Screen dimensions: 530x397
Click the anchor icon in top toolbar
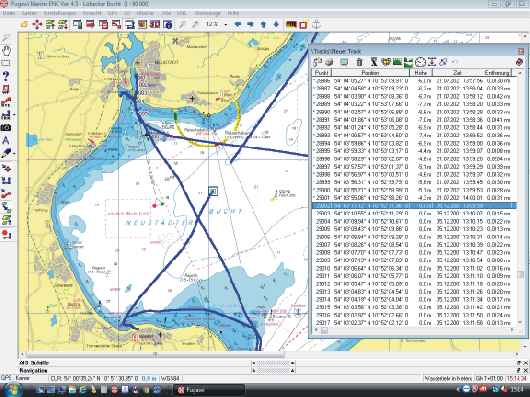316,25
